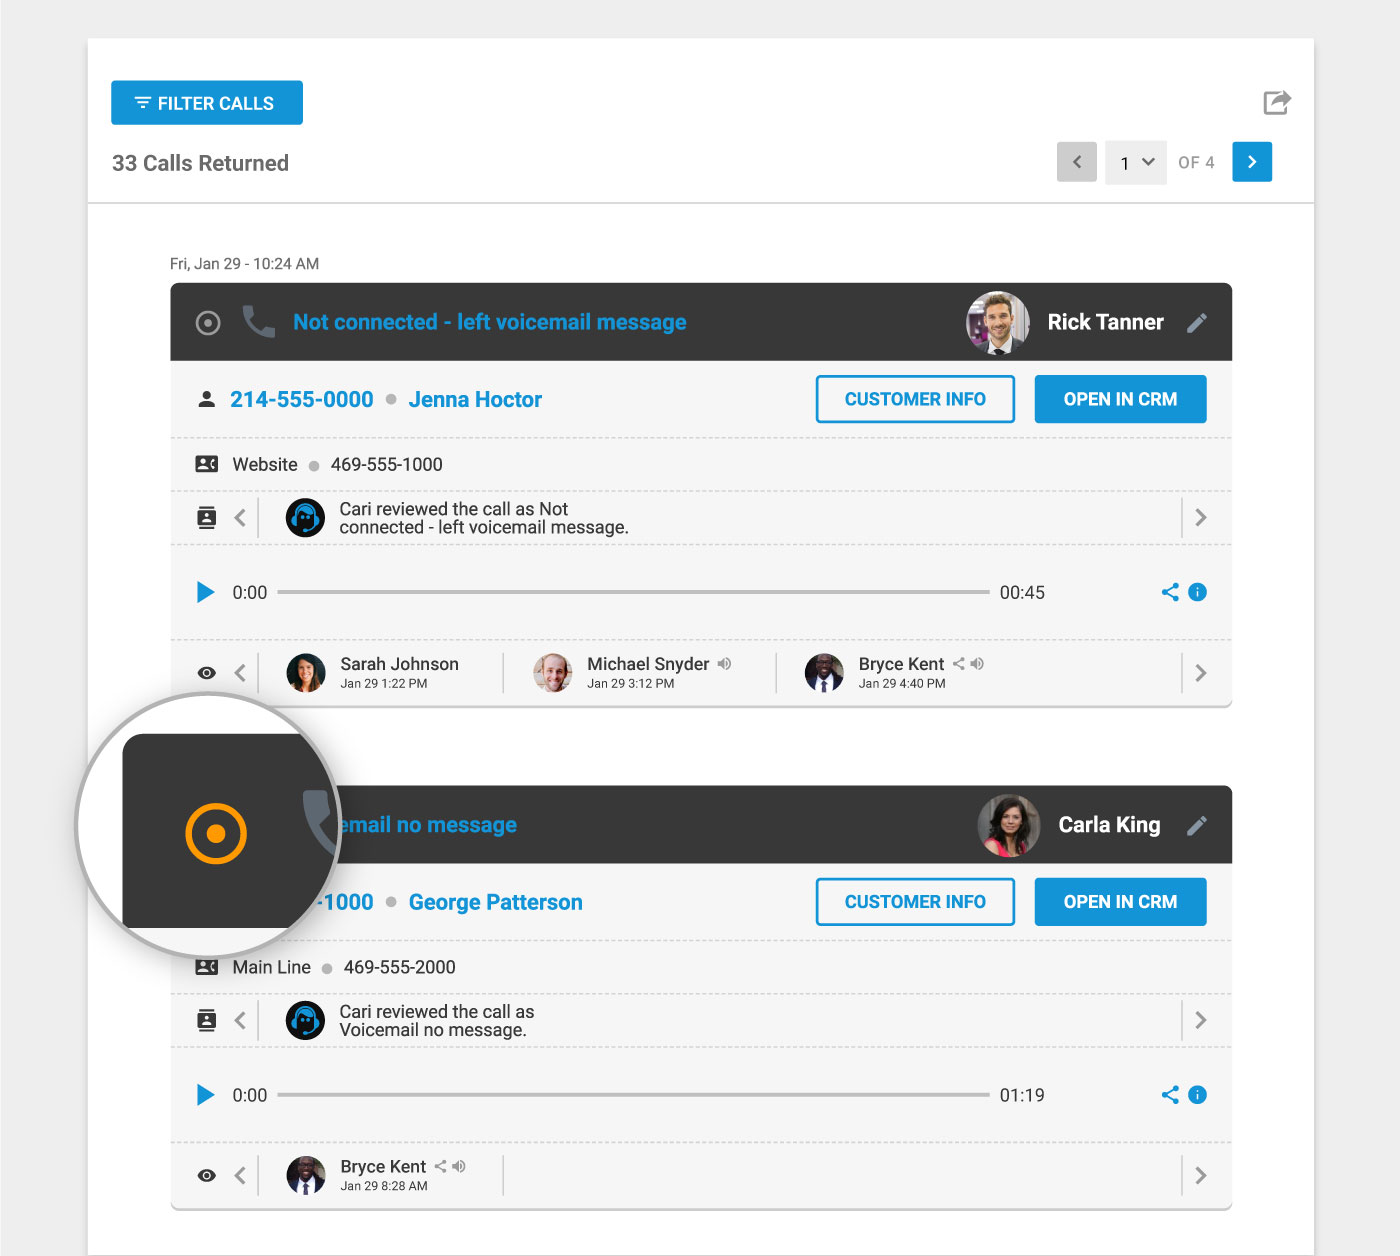
Task: Open the page number dropdown
Action: (1136, 162)
